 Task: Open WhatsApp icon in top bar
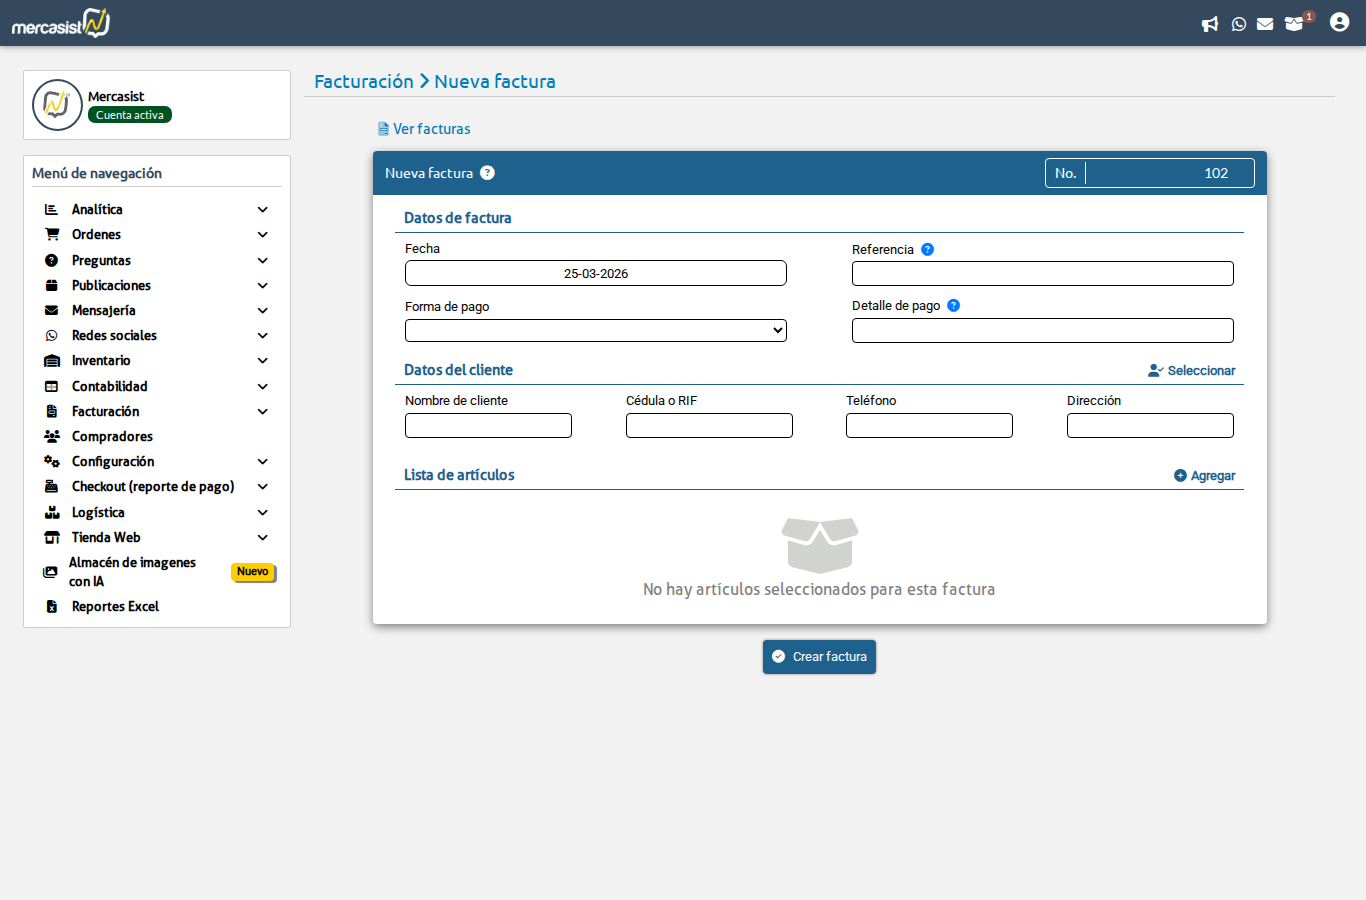pyautogui.click(x=1239, y=24)
